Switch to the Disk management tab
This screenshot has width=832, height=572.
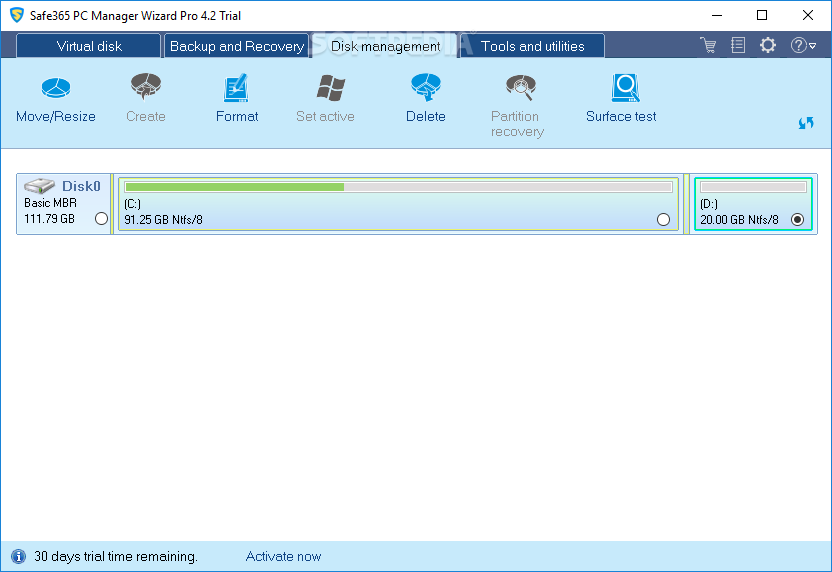click(x=386, y=46)
